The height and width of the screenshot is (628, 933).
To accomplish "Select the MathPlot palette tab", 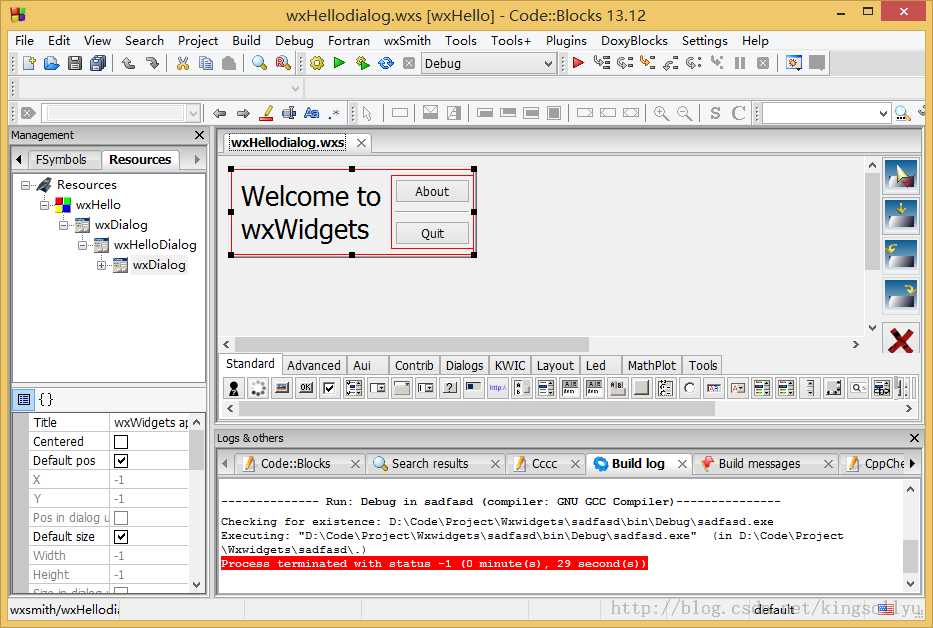I will pos(652,365).
